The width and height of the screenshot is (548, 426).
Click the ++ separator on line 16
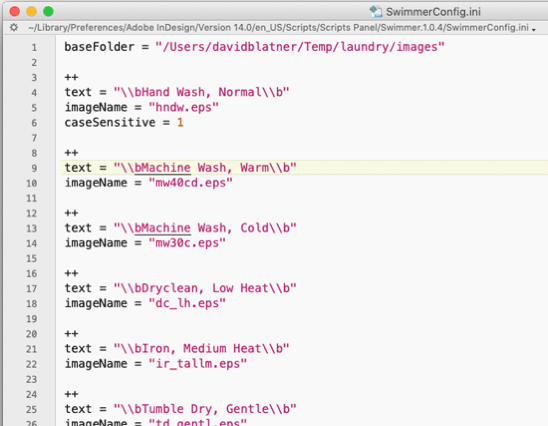point(71,273)
